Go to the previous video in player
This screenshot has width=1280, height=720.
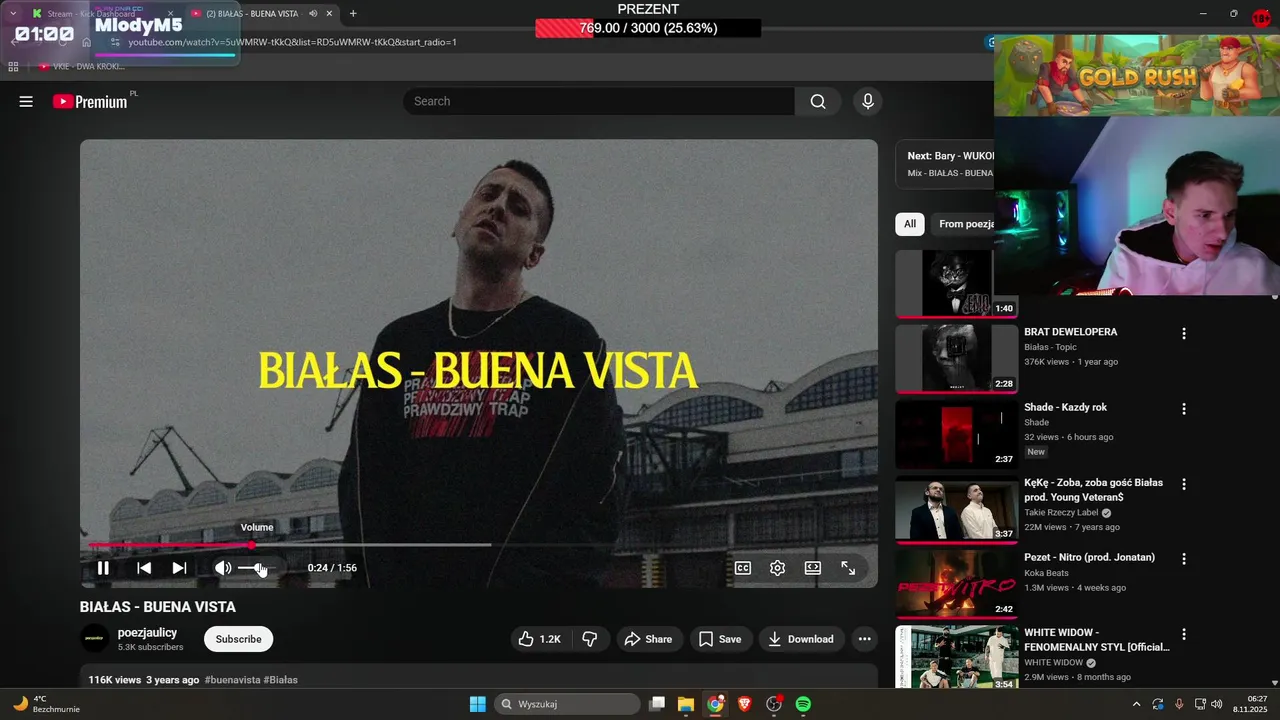pos(144,568)
